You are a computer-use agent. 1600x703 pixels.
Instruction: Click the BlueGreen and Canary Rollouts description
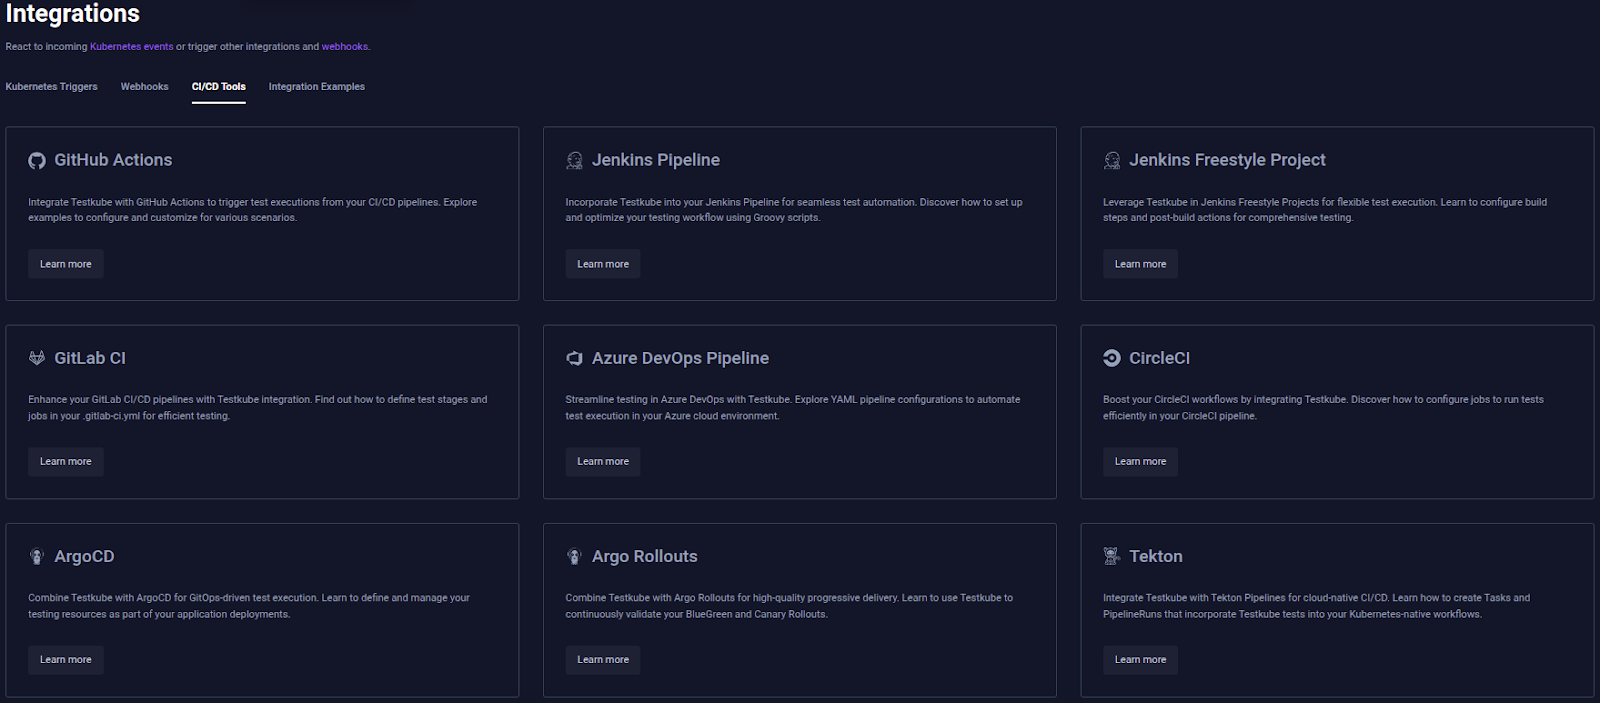pyautogui.click(x=789, y=606)
